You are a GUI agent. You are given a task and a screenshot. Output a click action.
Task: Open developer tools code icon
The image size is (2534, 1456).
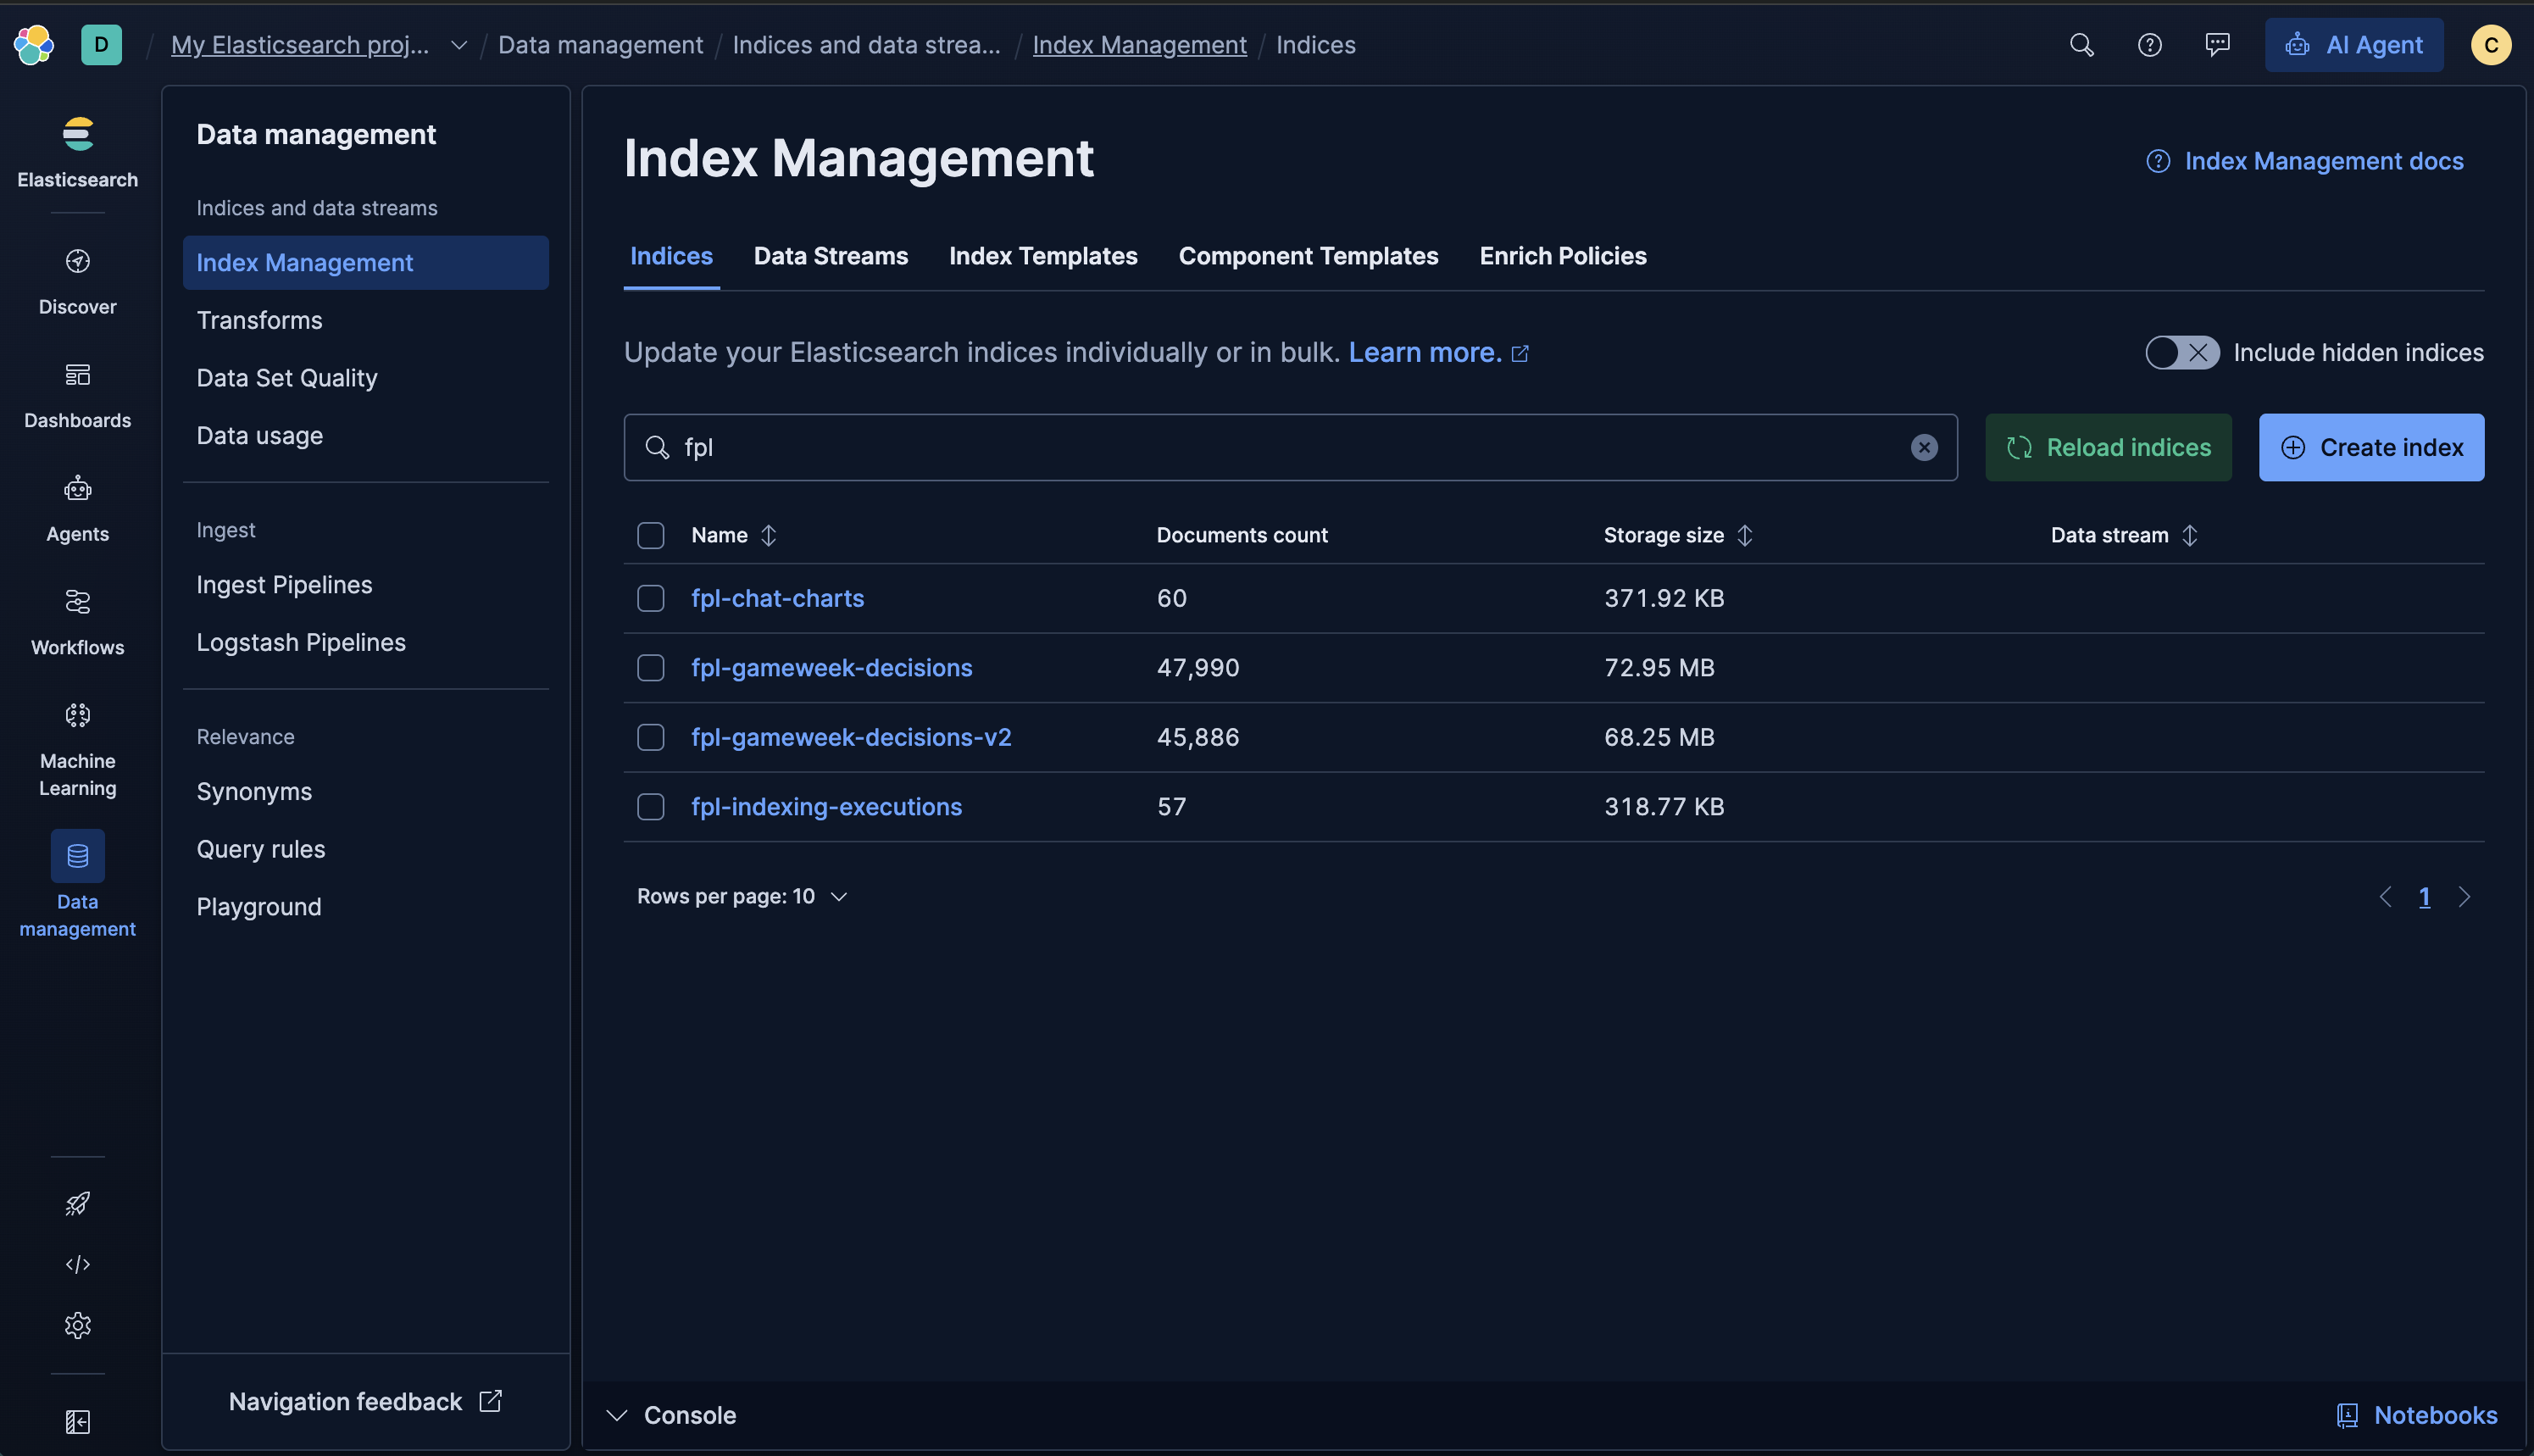(x=77, y=1264)
